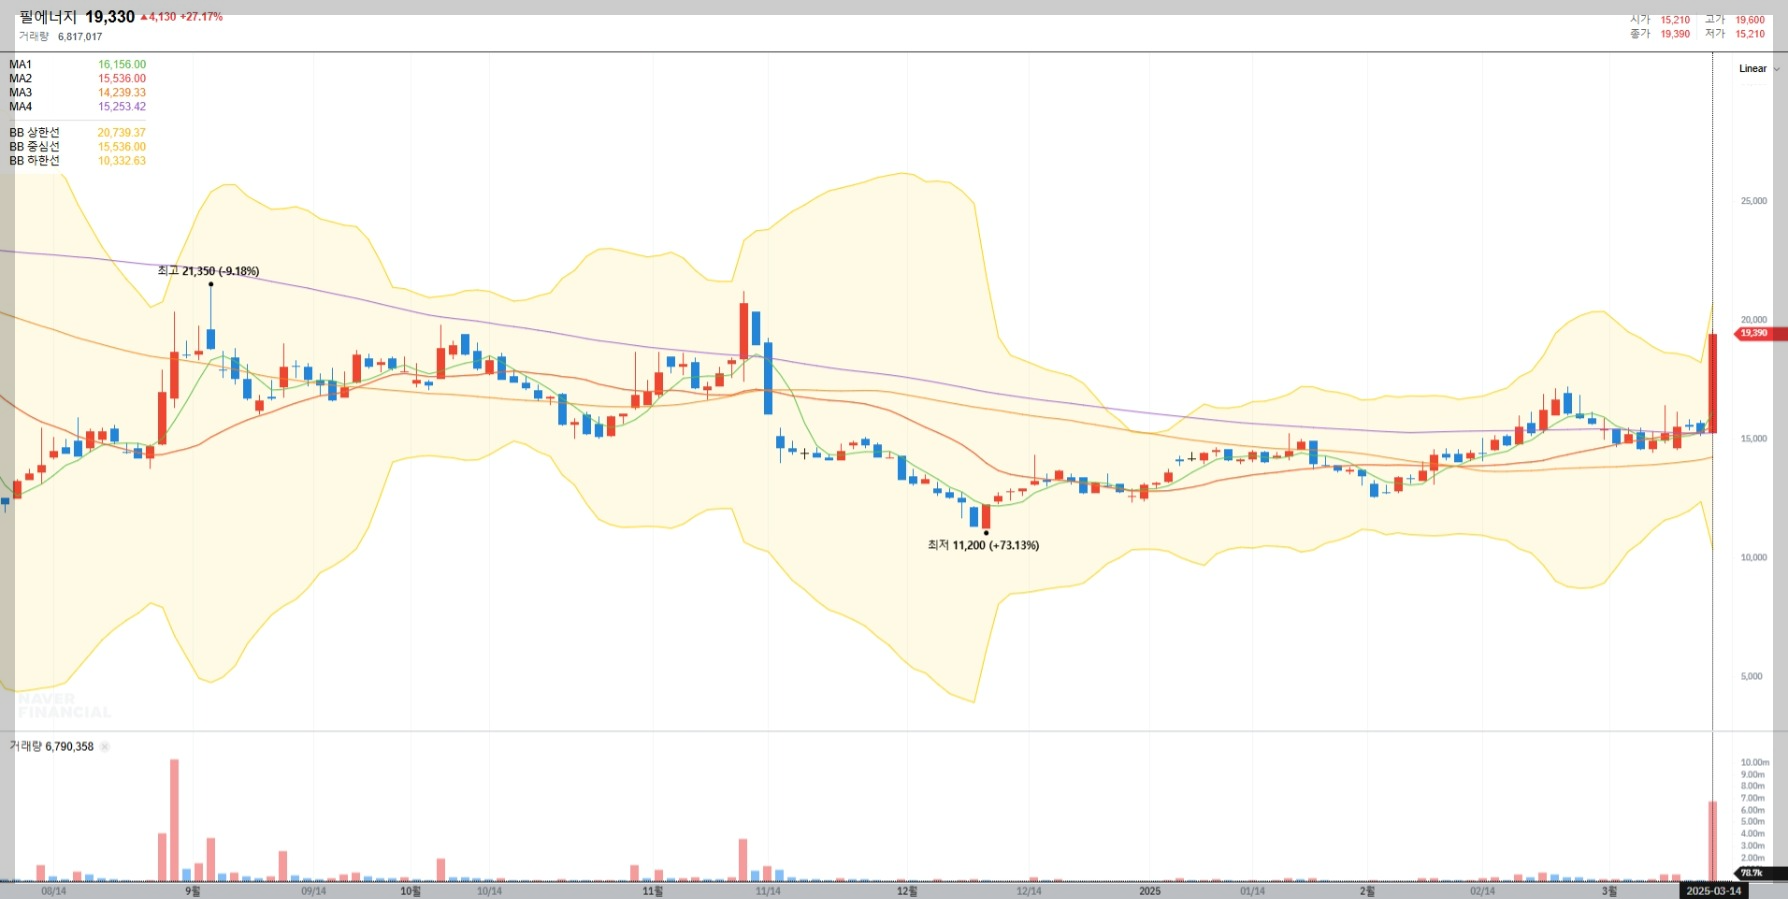Click the 2월 label on time axis
Image resolution: width=1788 pixels, height=899 pixels.
(1367, 891)
